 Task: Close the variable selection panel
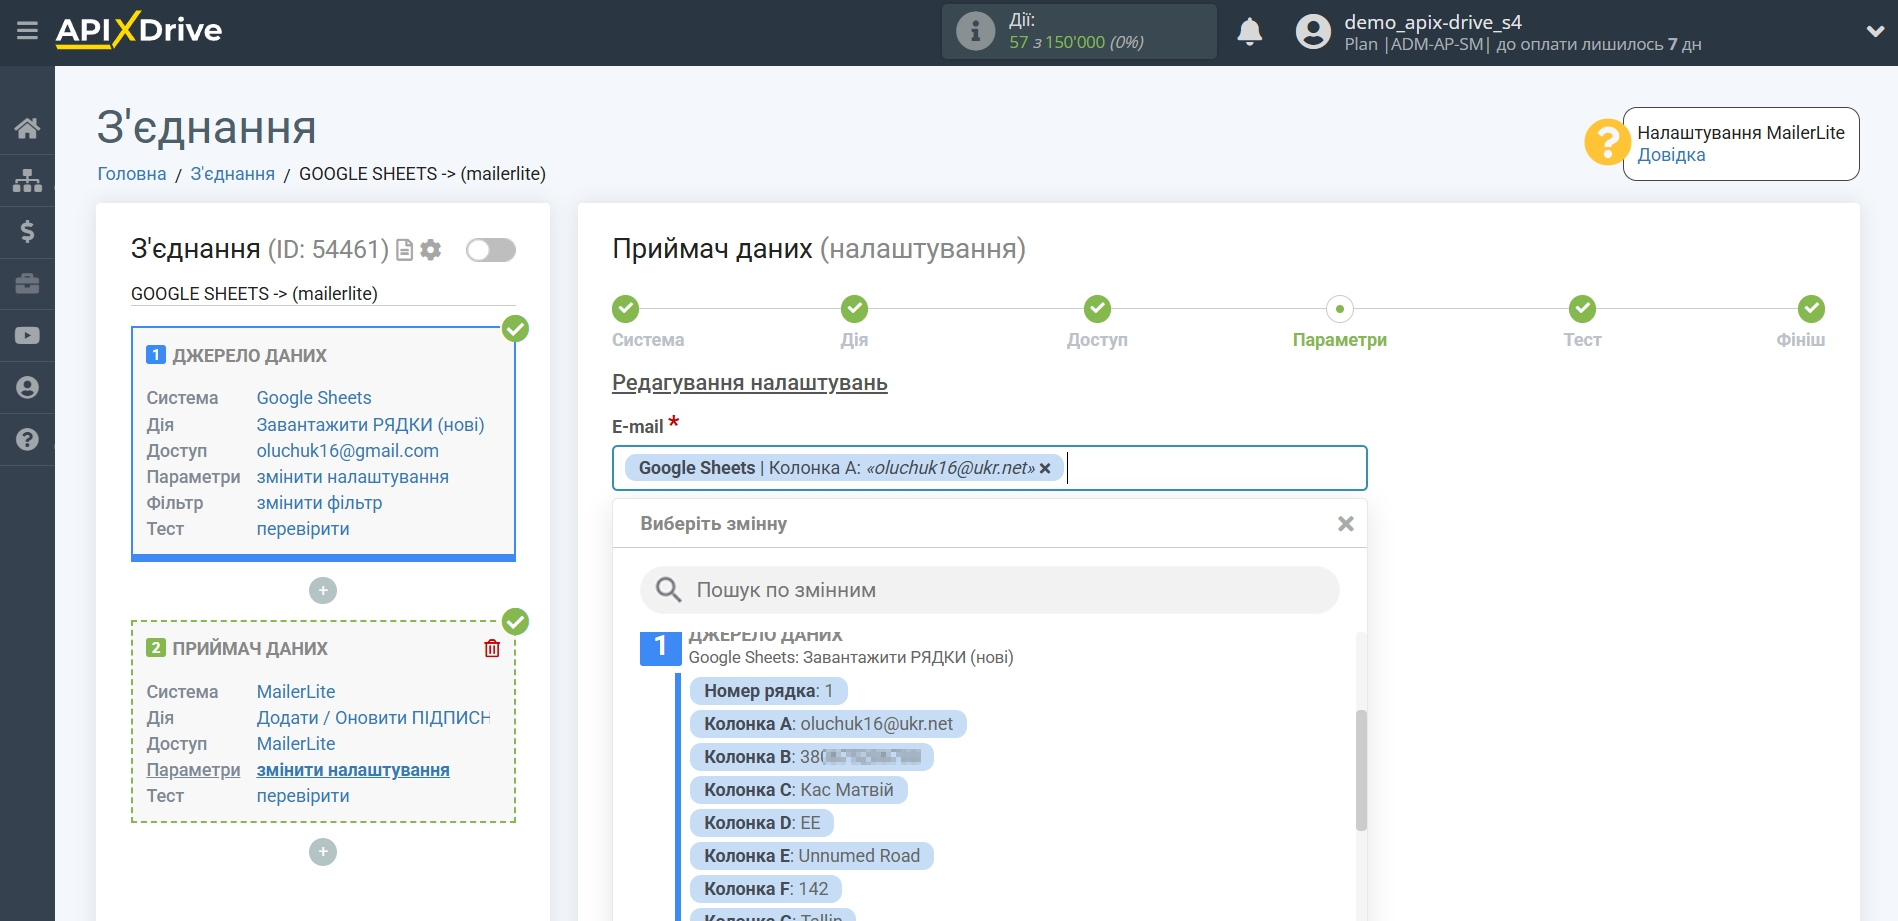tap(1346, 524)
